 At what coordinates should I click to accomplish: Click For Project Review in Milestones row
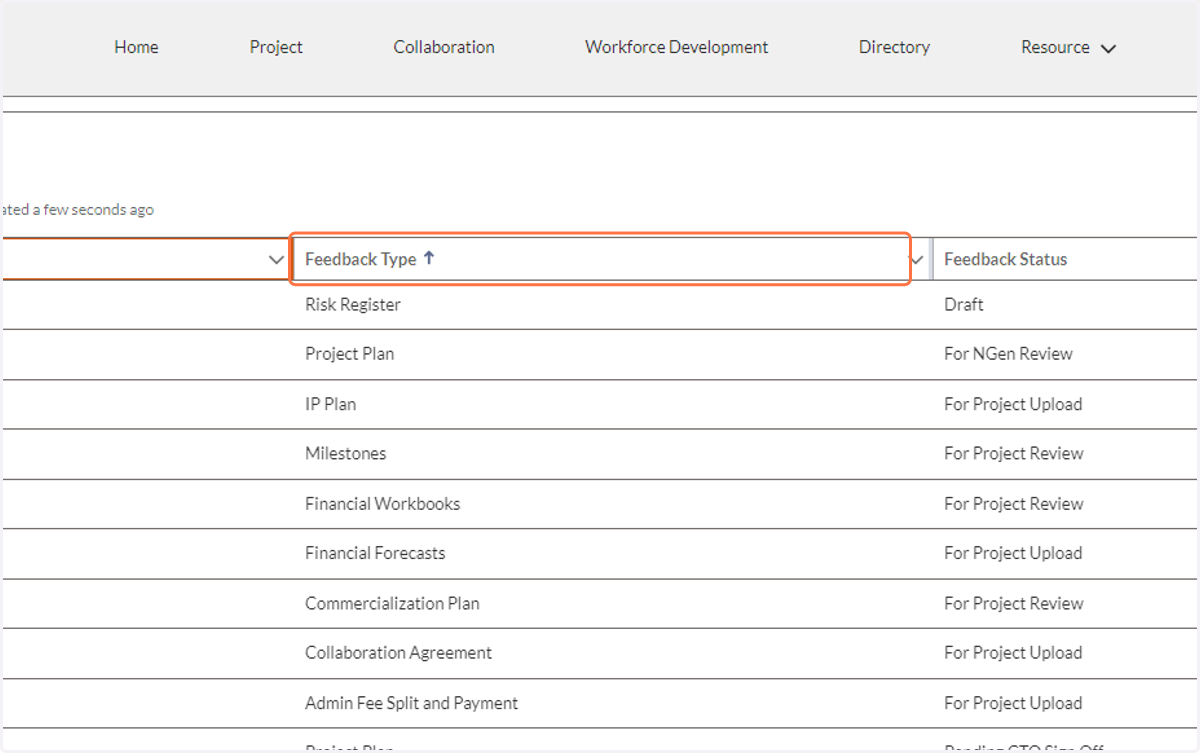[1014, 453]
